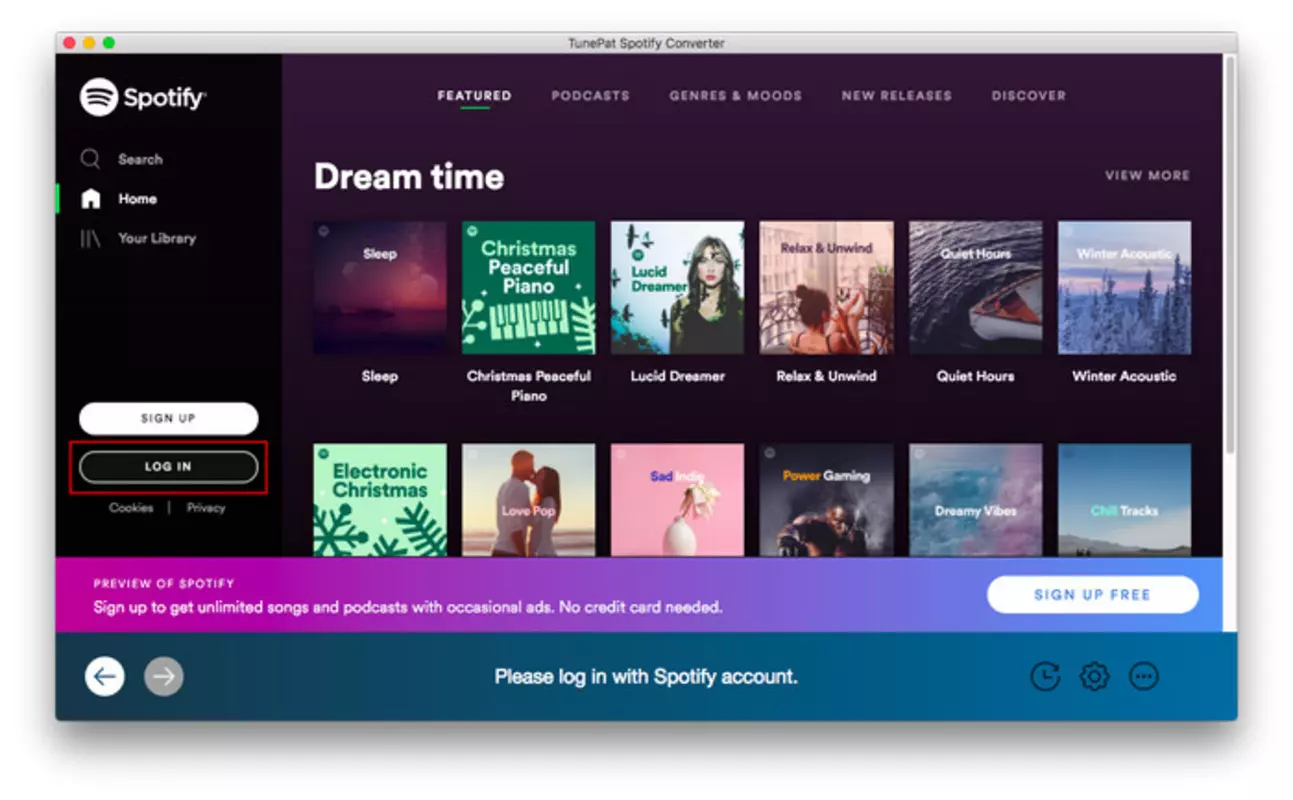Switch to the Featured tab
The image size is (1293, 800).
[474, 96]
